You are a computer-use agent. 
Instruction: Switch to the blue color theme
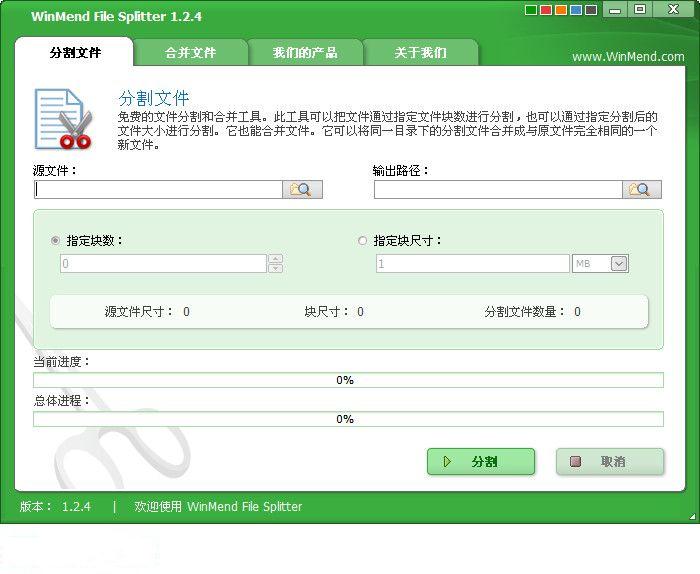[576, 10]
